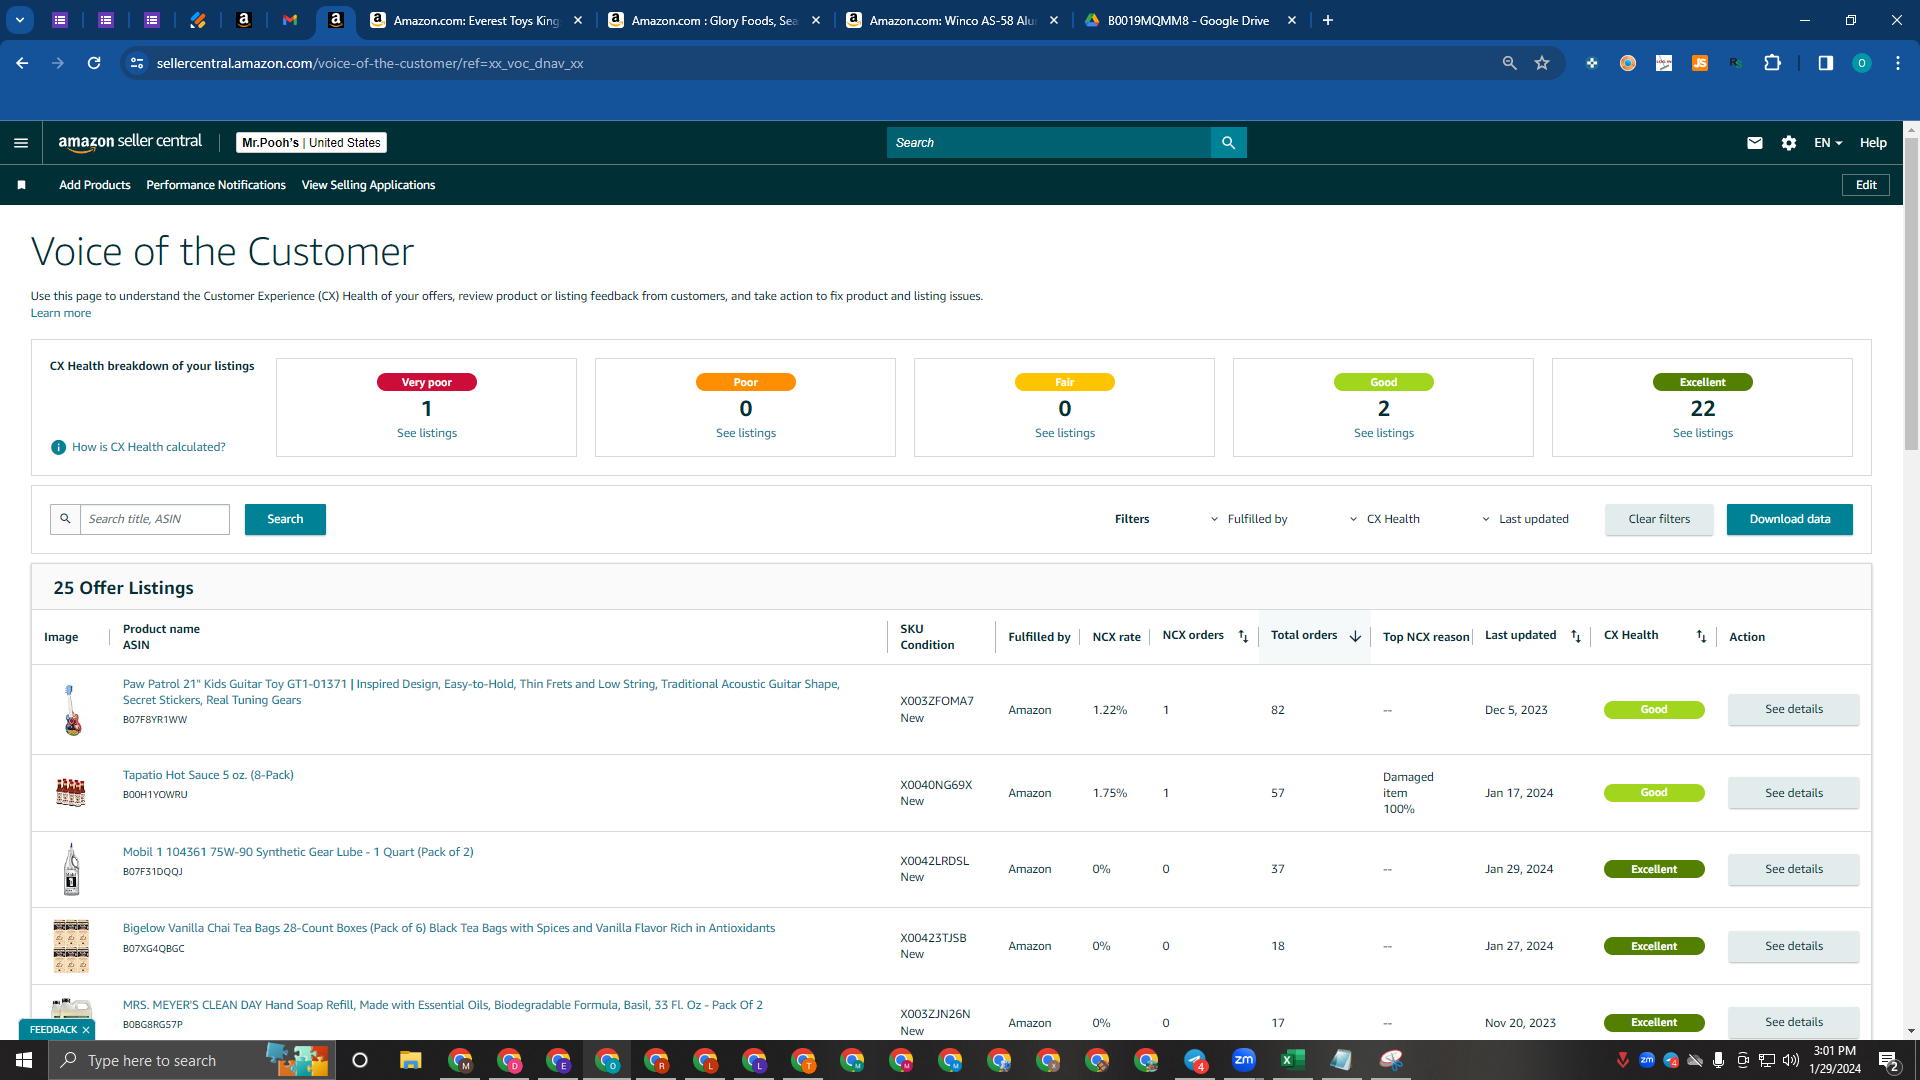
Task: Click the top search magnifier button
Action: [x=1228, y=143]
